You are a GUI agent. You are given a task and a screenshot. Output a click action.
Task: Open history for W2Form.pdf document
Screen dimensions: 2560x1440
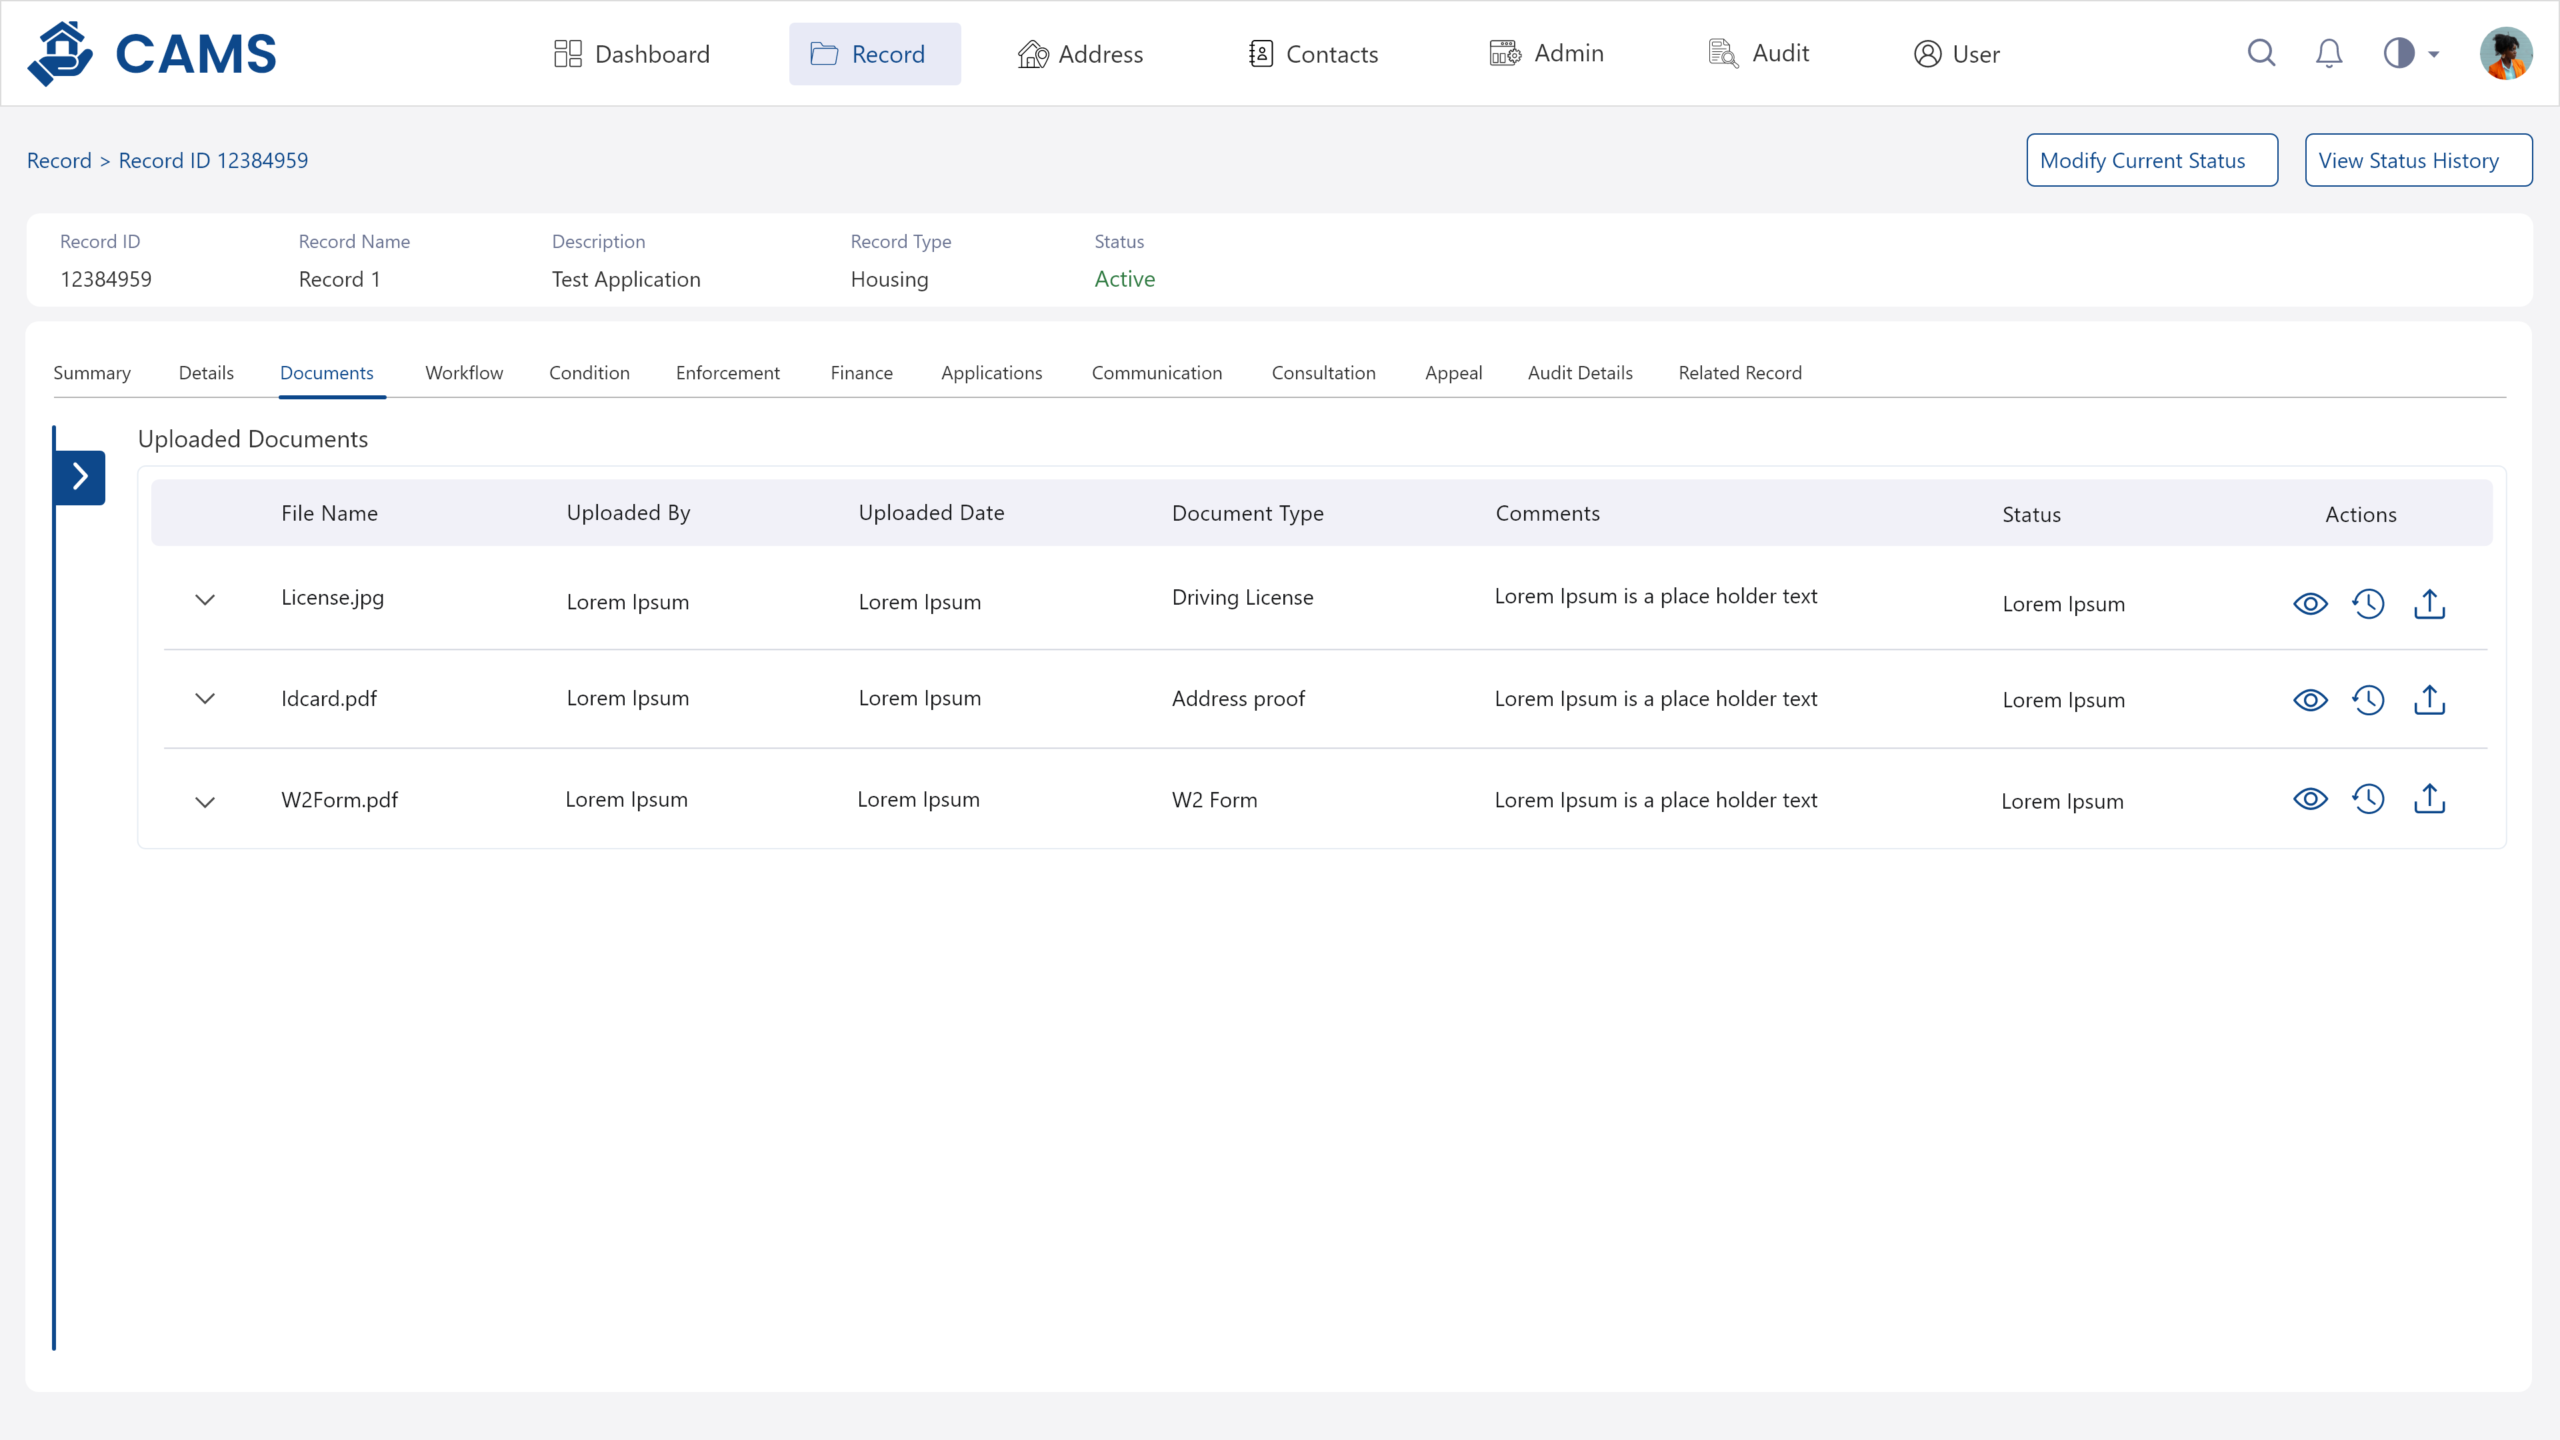[x=2368, y=799]
